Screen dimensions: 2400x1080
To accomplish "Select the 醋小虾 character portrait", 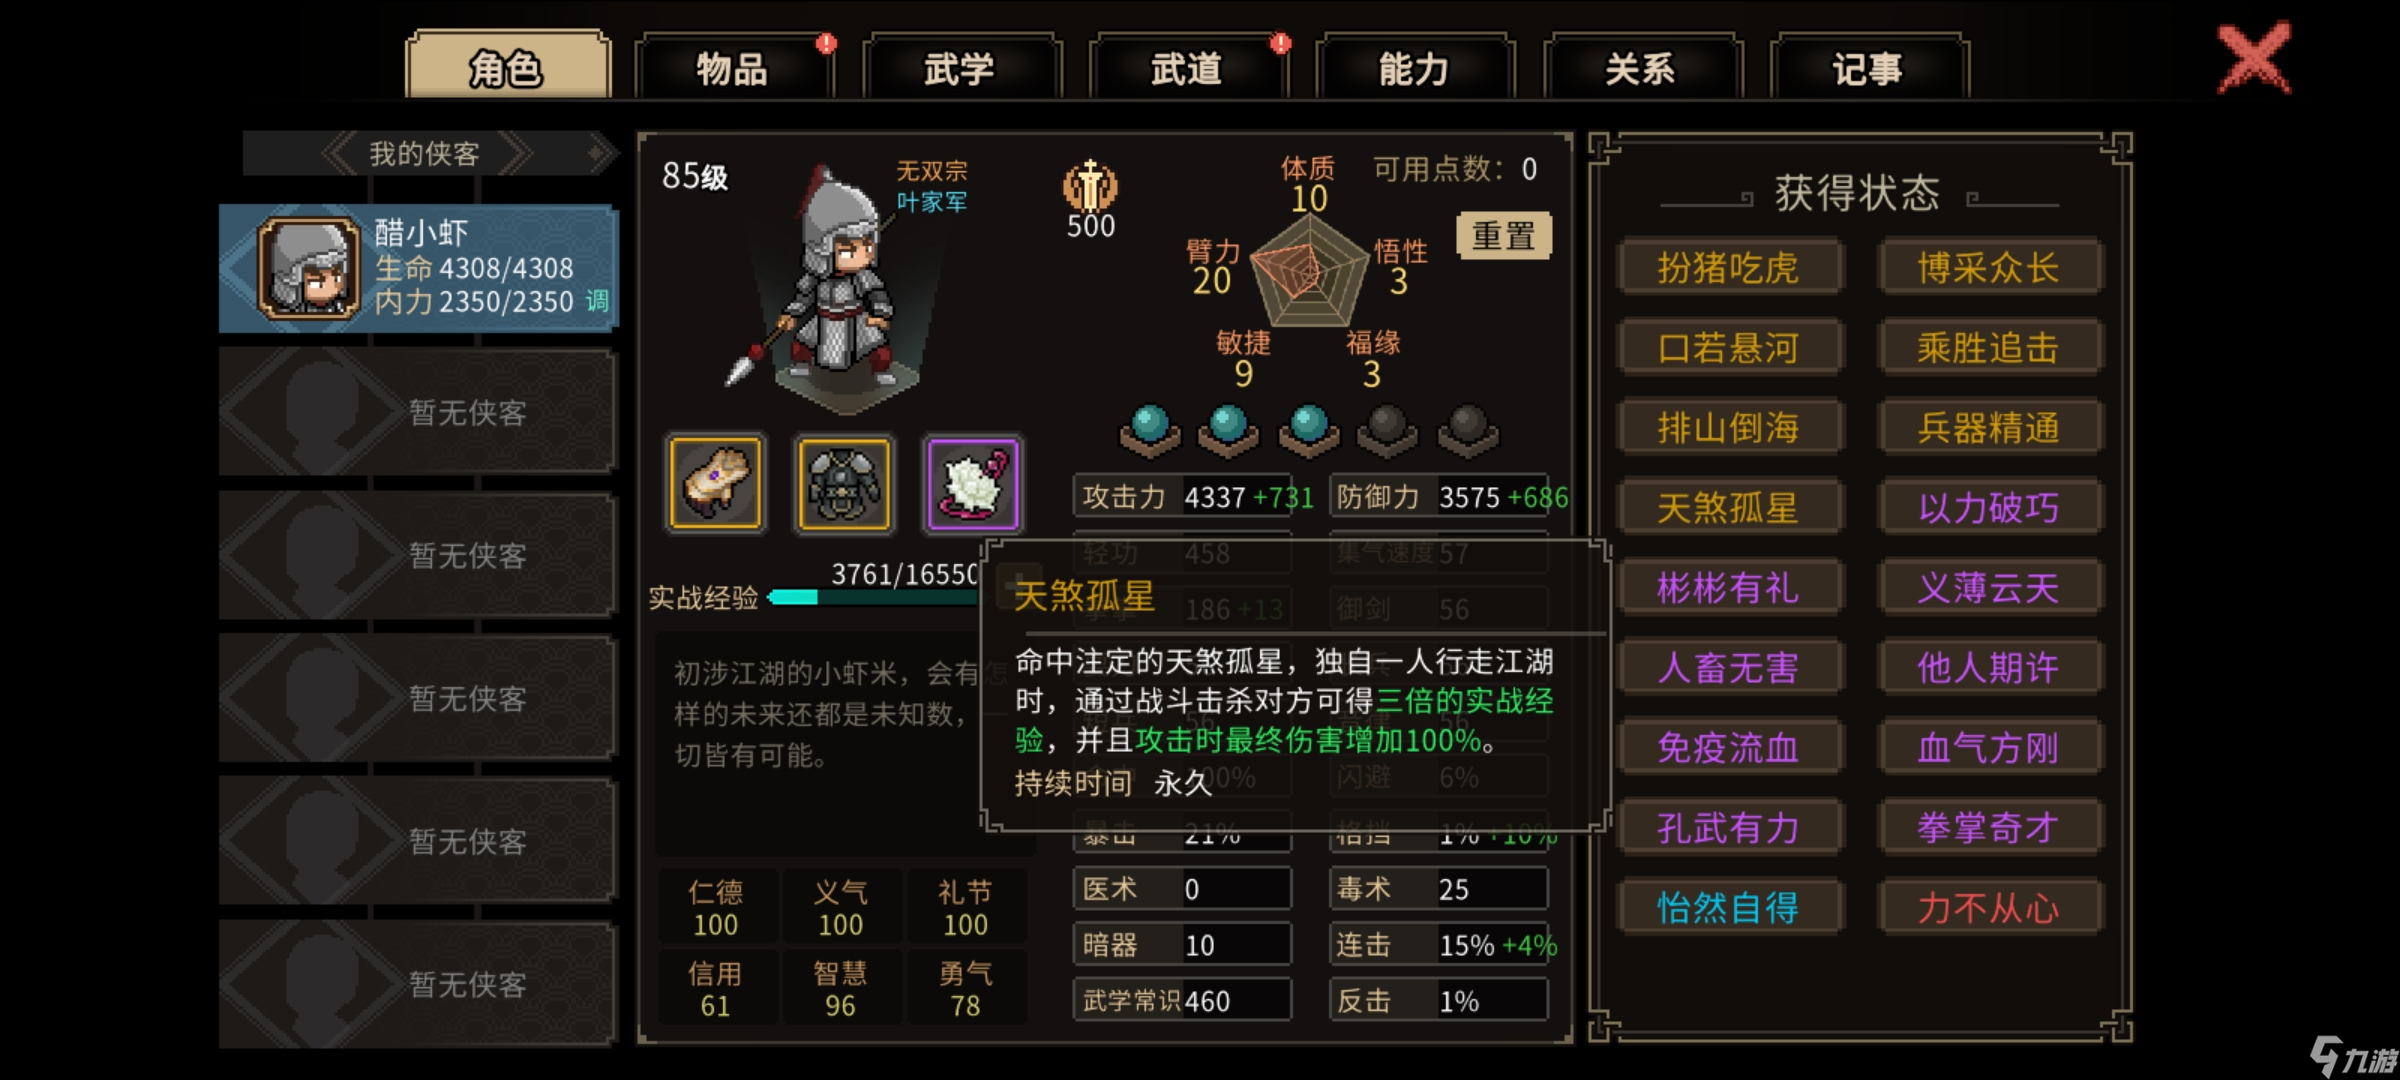I will (x=308, y=268).
